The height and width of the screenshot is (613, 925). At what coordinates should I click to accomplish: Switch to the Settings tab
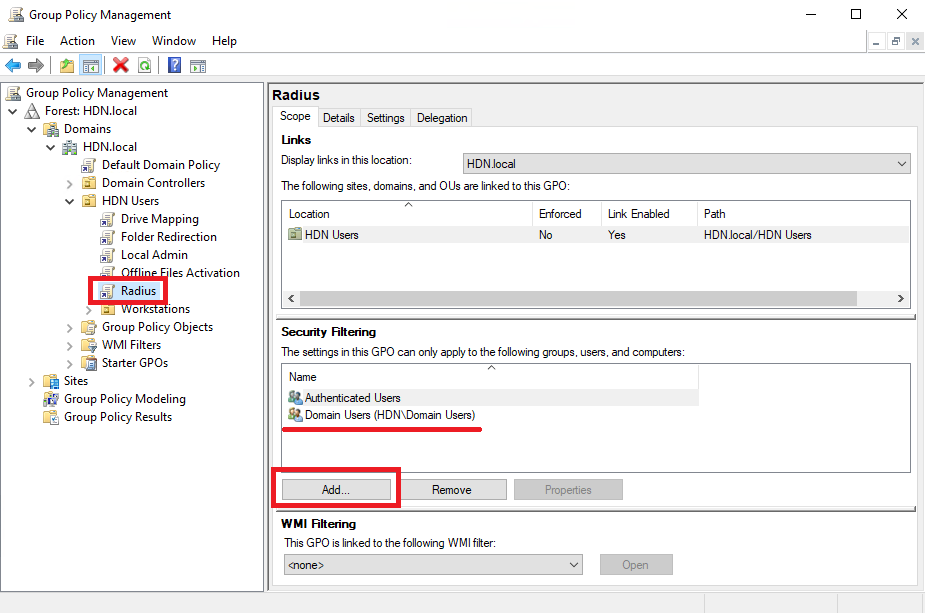tap(385, 118)
